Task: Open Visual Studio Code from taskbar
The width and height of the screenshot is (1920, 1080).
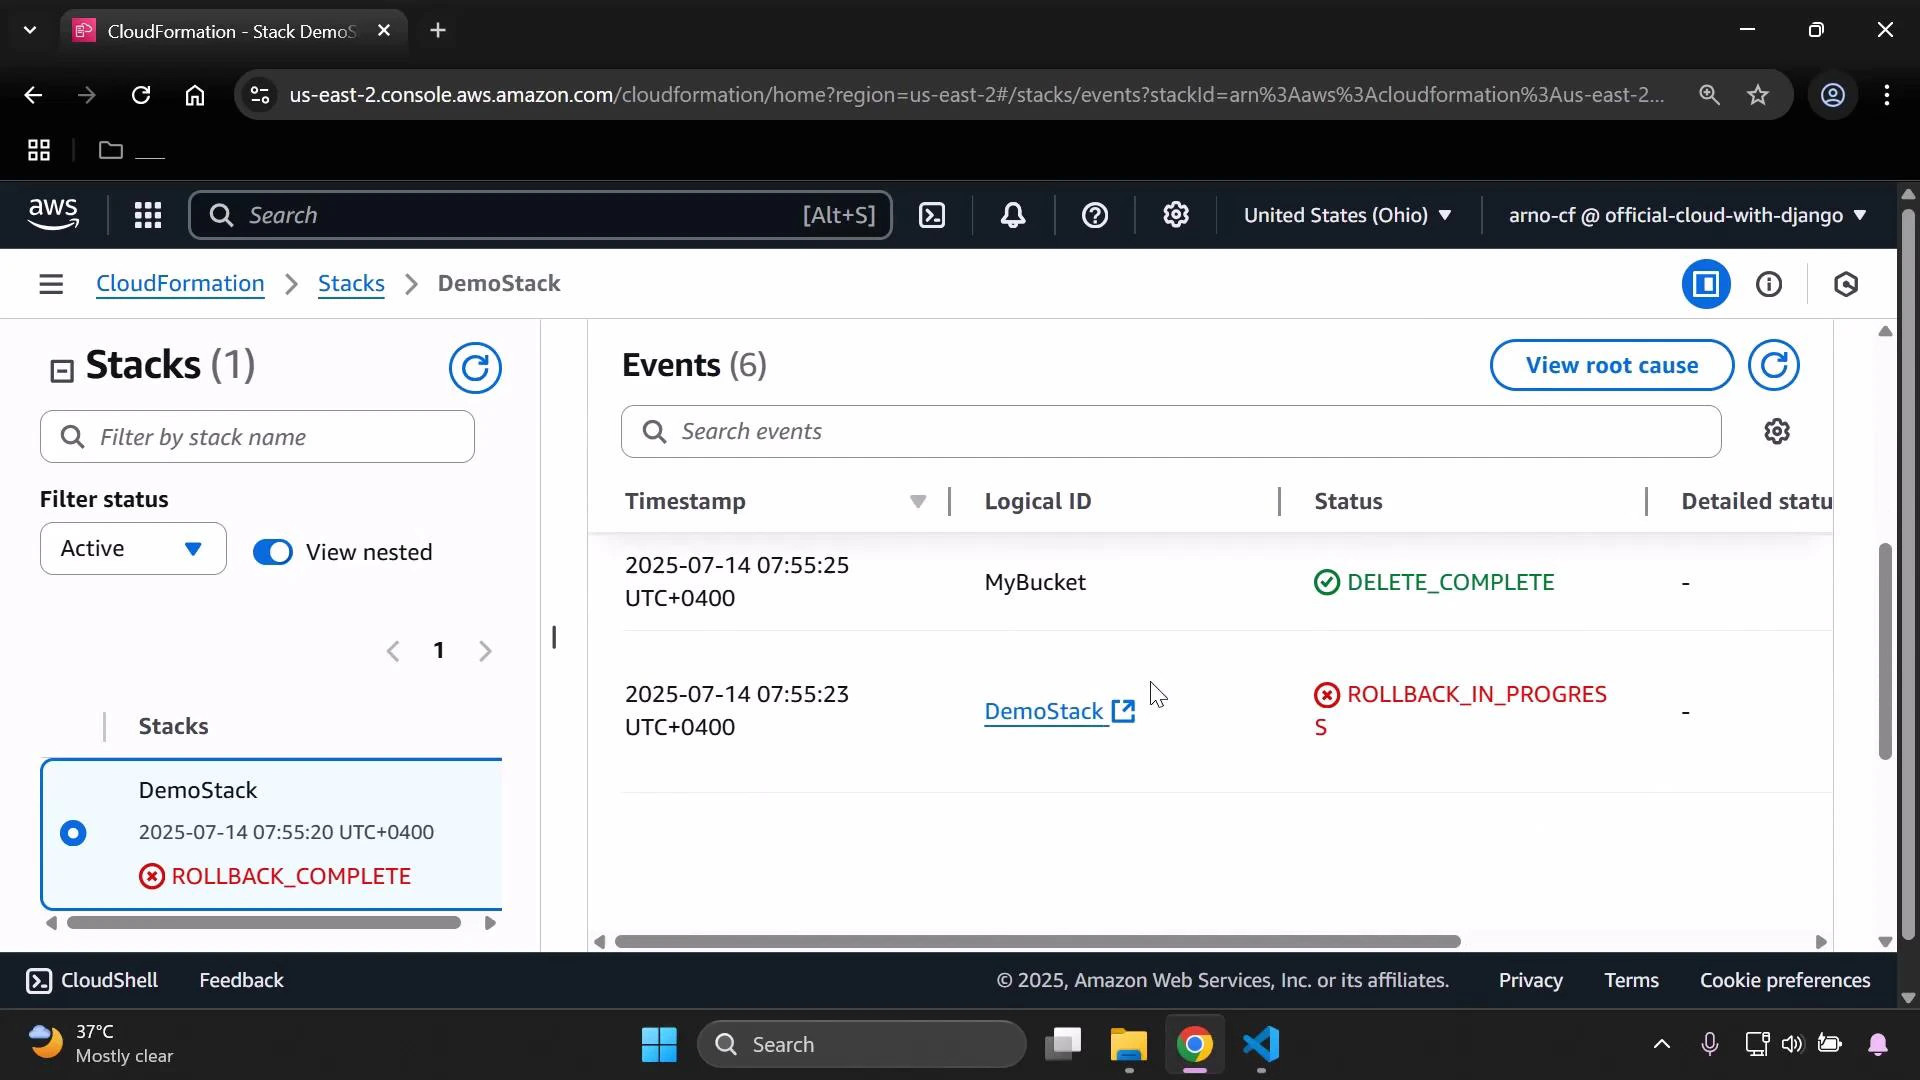Action: 1262,1044
